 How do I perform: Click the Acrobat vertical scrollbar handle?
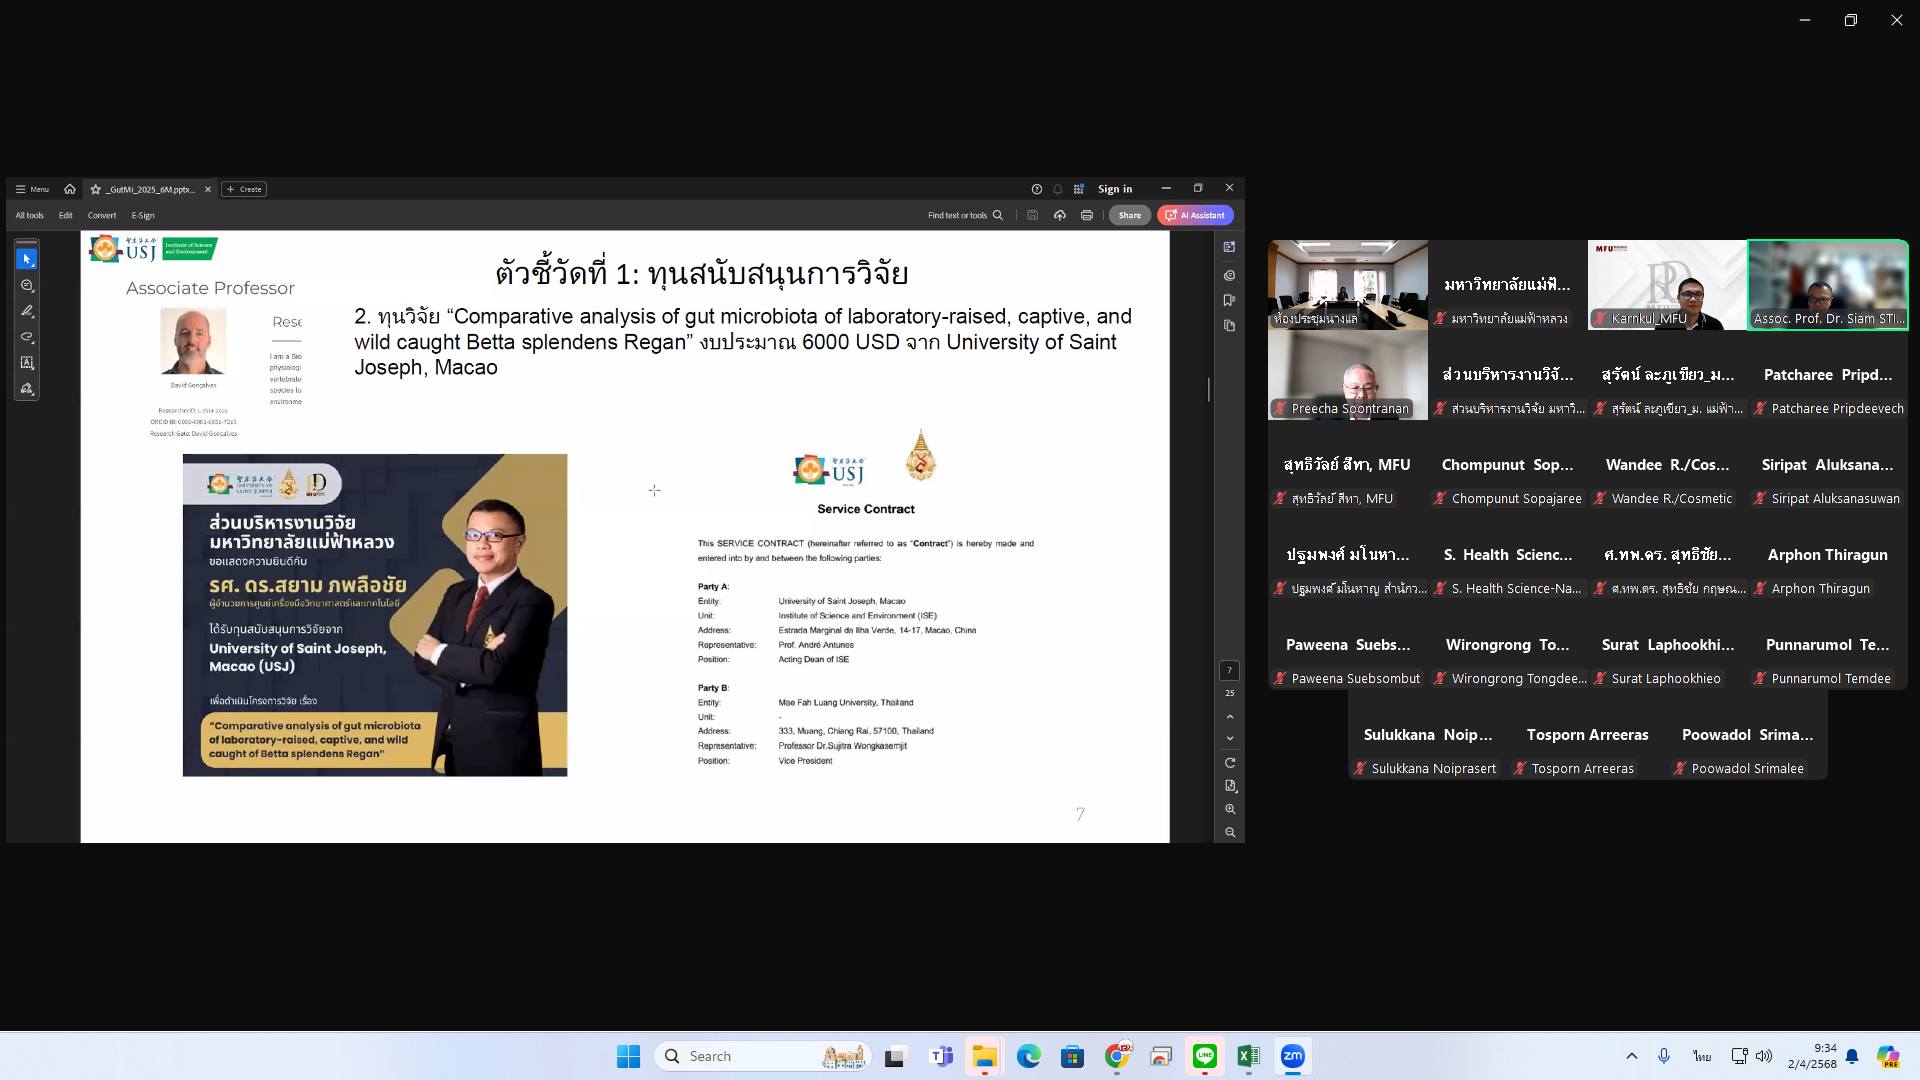click(x=1208, y=389)
